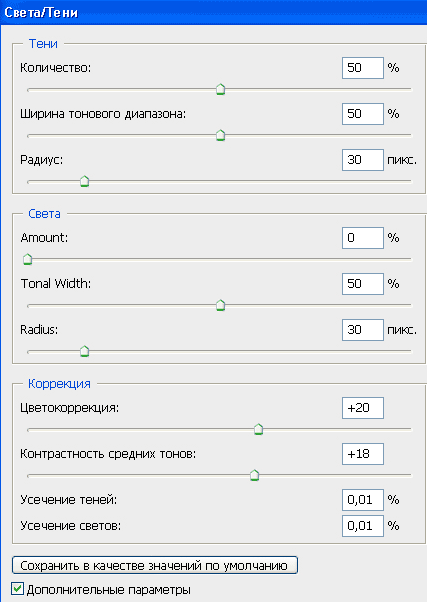Click Сохранить в качестве значений по умолчанию button
Screen dimensions: 427x602
155,566
